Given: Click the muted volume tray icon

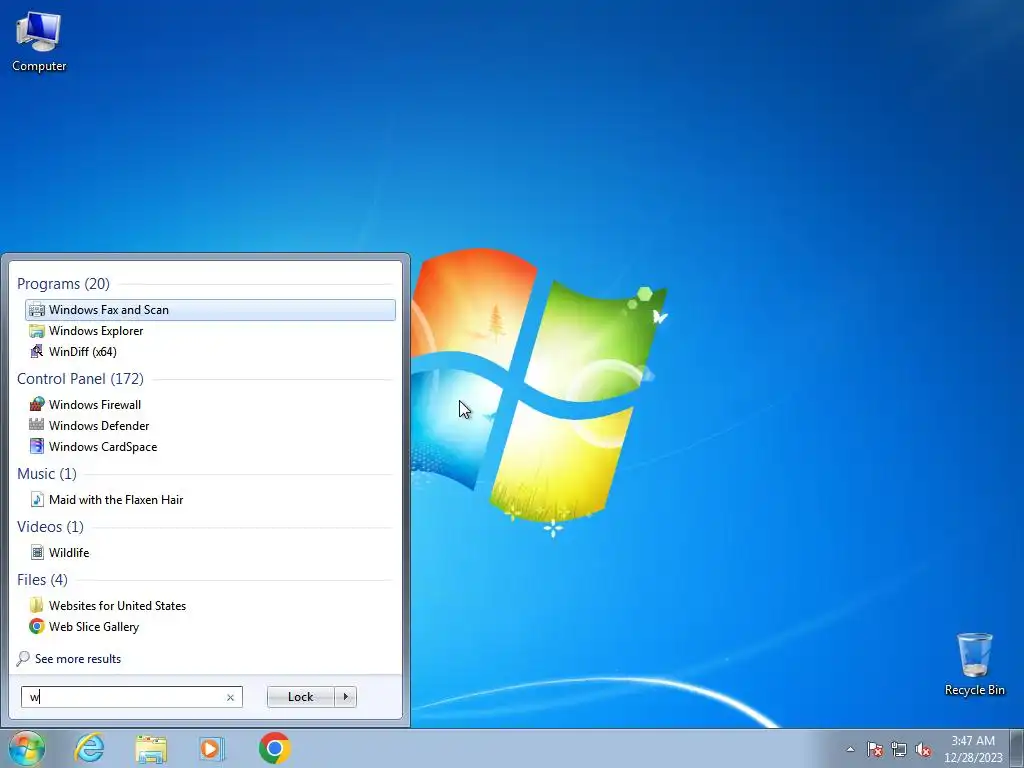Looking at the screenshot, I should [x=923, y=749].
